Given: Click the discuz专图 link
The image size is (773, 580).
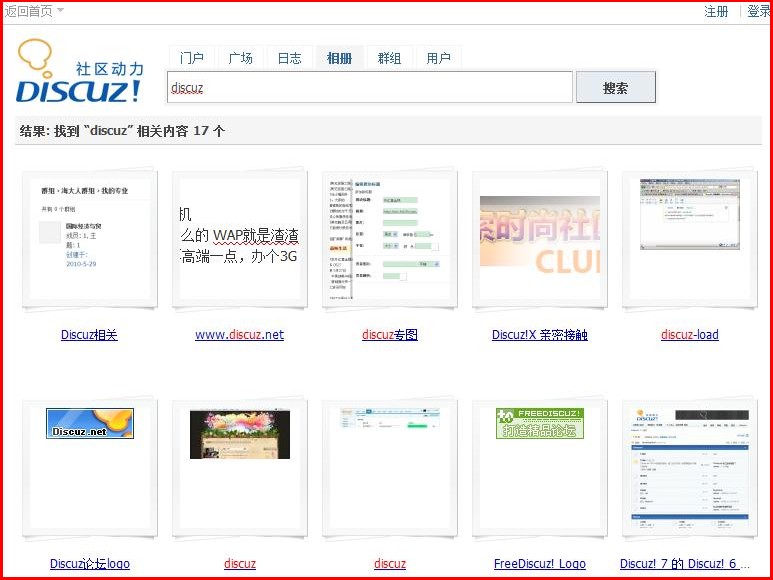Looking at the screenshot, I should tap(389, 335).
